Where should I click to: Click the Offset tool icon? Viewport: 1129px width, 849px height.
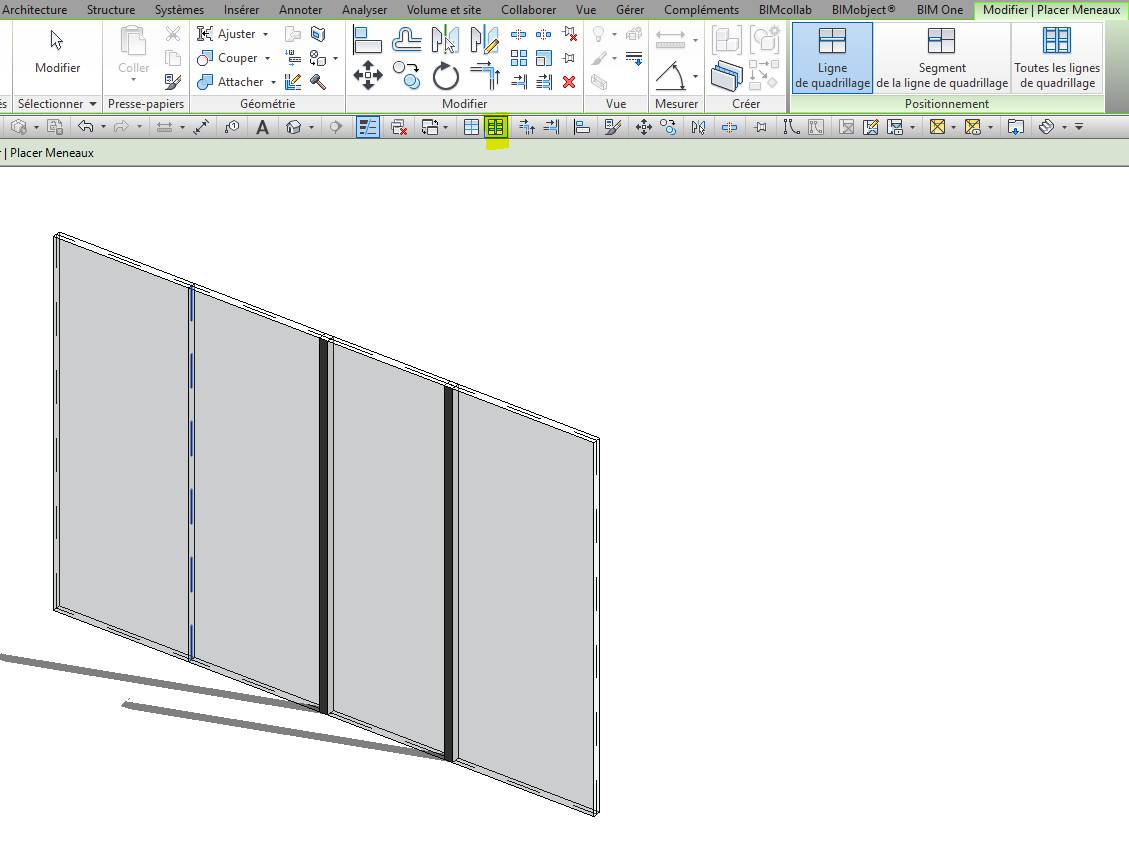[x=406, y=39]
